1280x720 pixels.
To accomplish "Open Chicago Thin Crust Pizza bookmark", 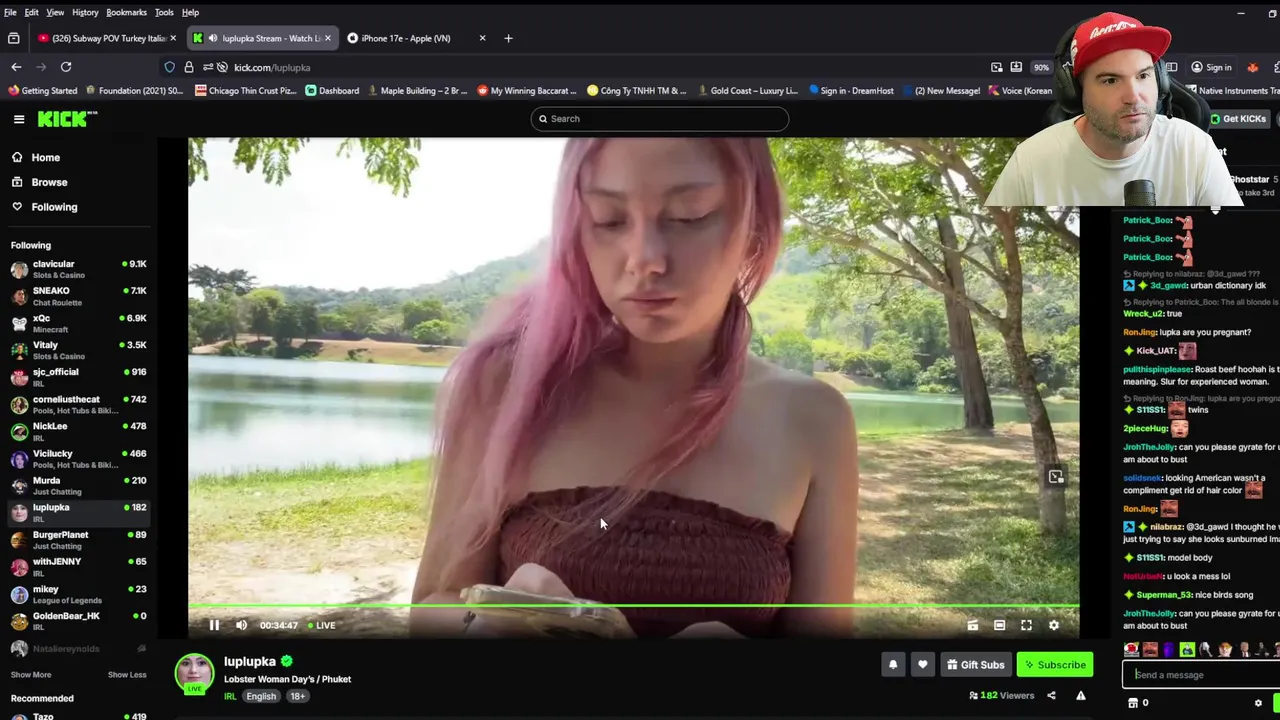I will [246, 90].
